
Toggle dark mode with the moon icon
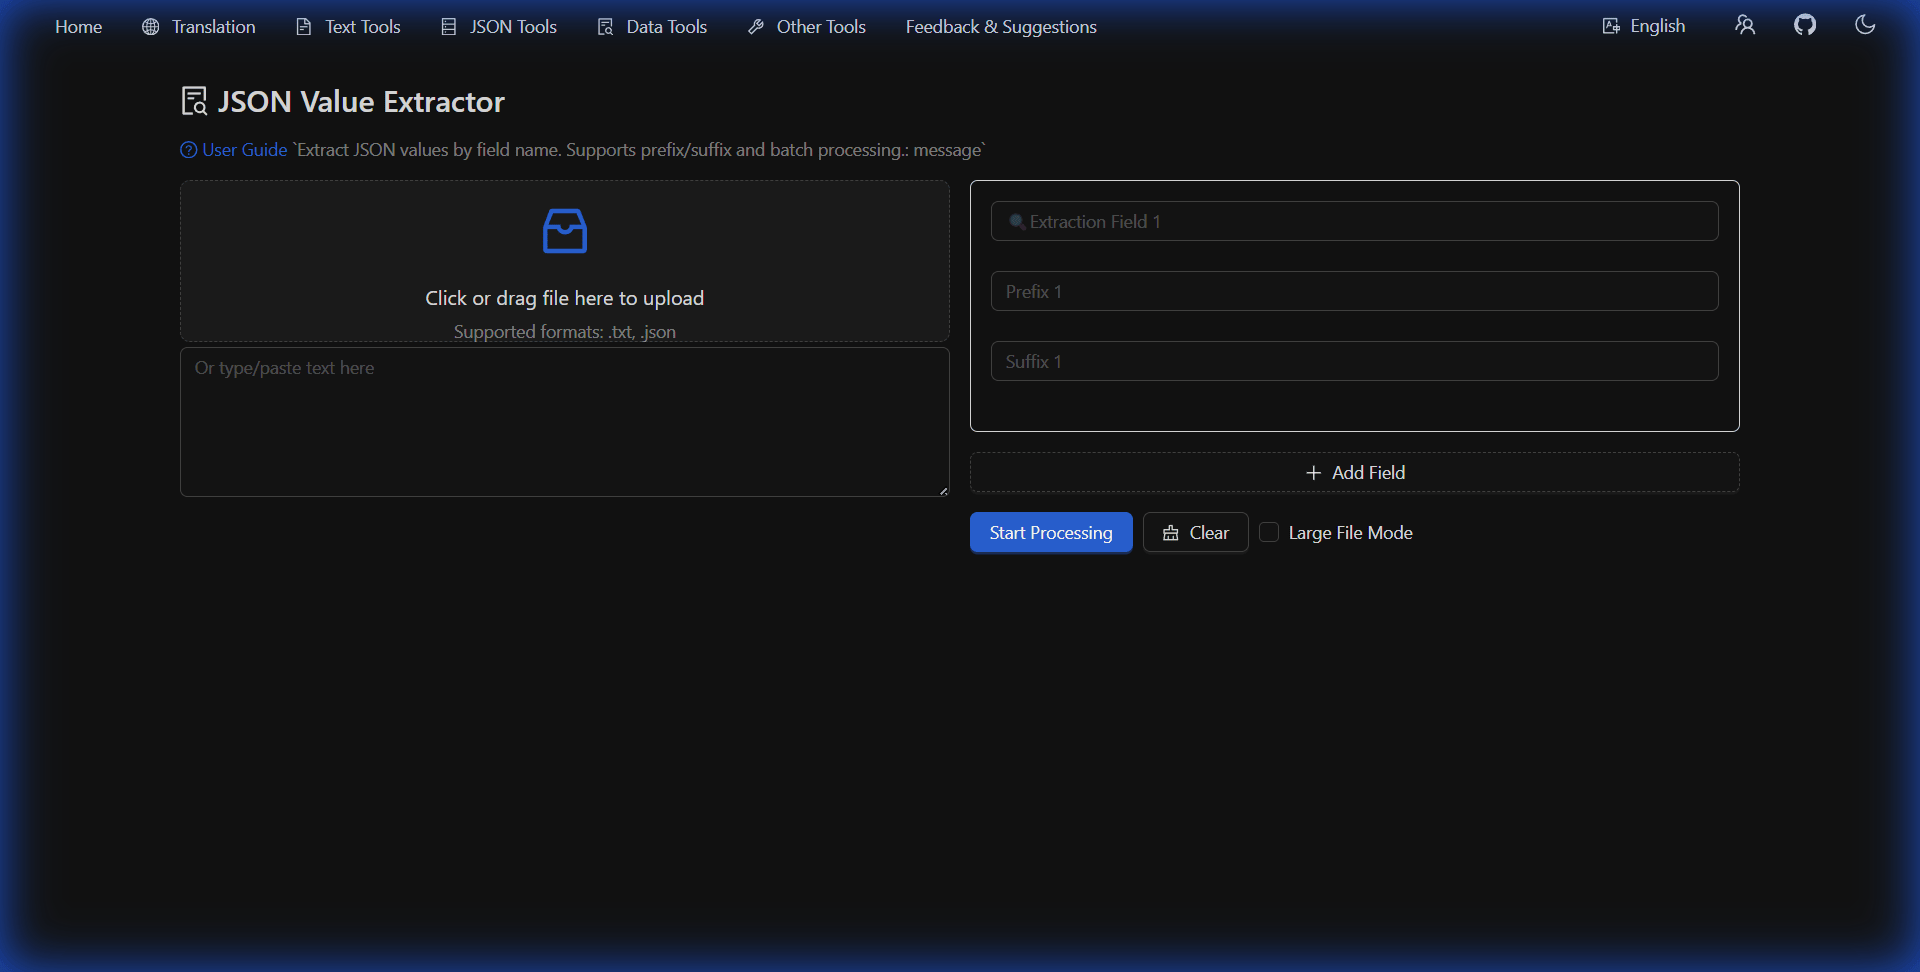coord(1864,25)
